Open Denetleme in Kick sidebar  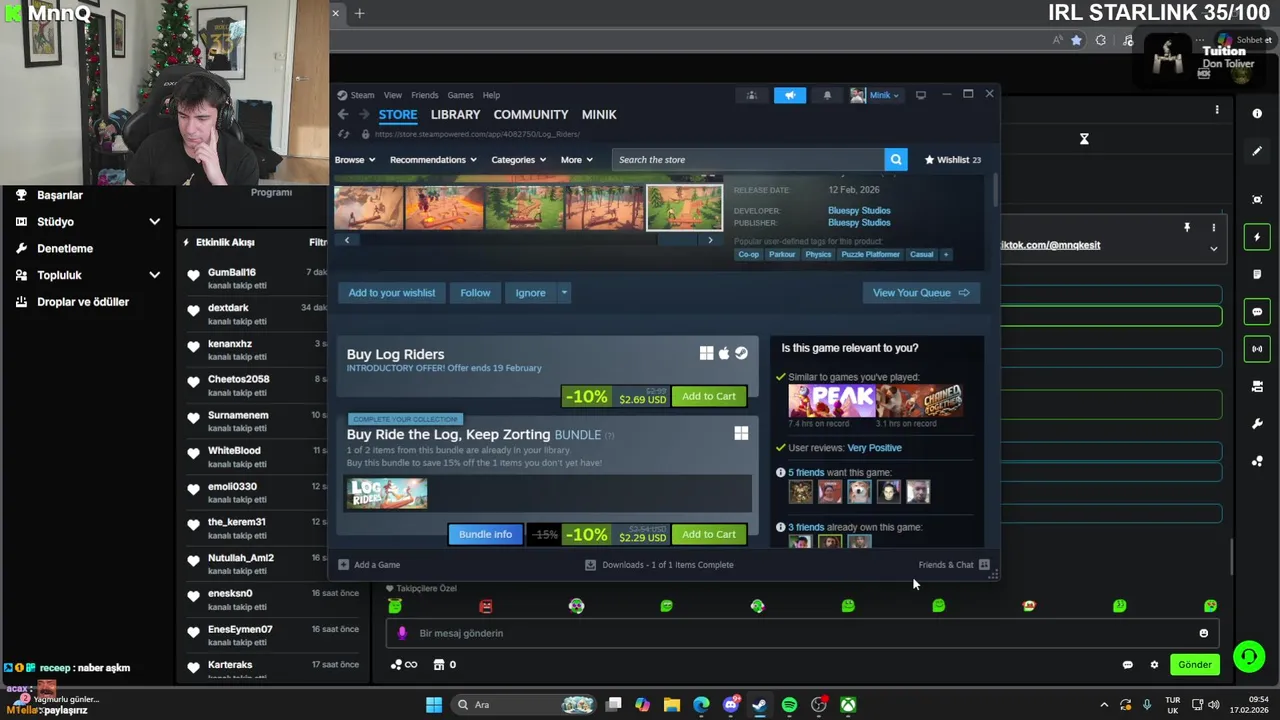pyautogui.click(x=65, y=249)
